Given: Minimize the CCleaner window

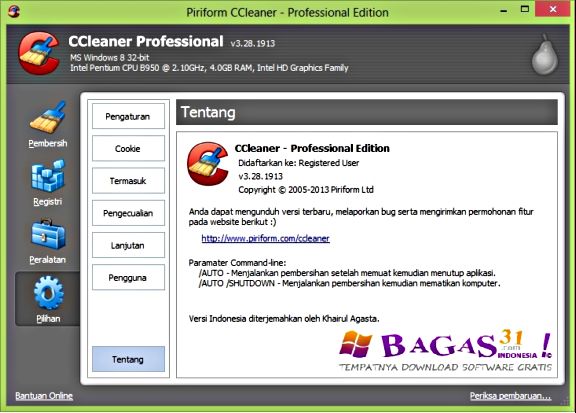Looking at the screenshot, I should tap(504, 11).
